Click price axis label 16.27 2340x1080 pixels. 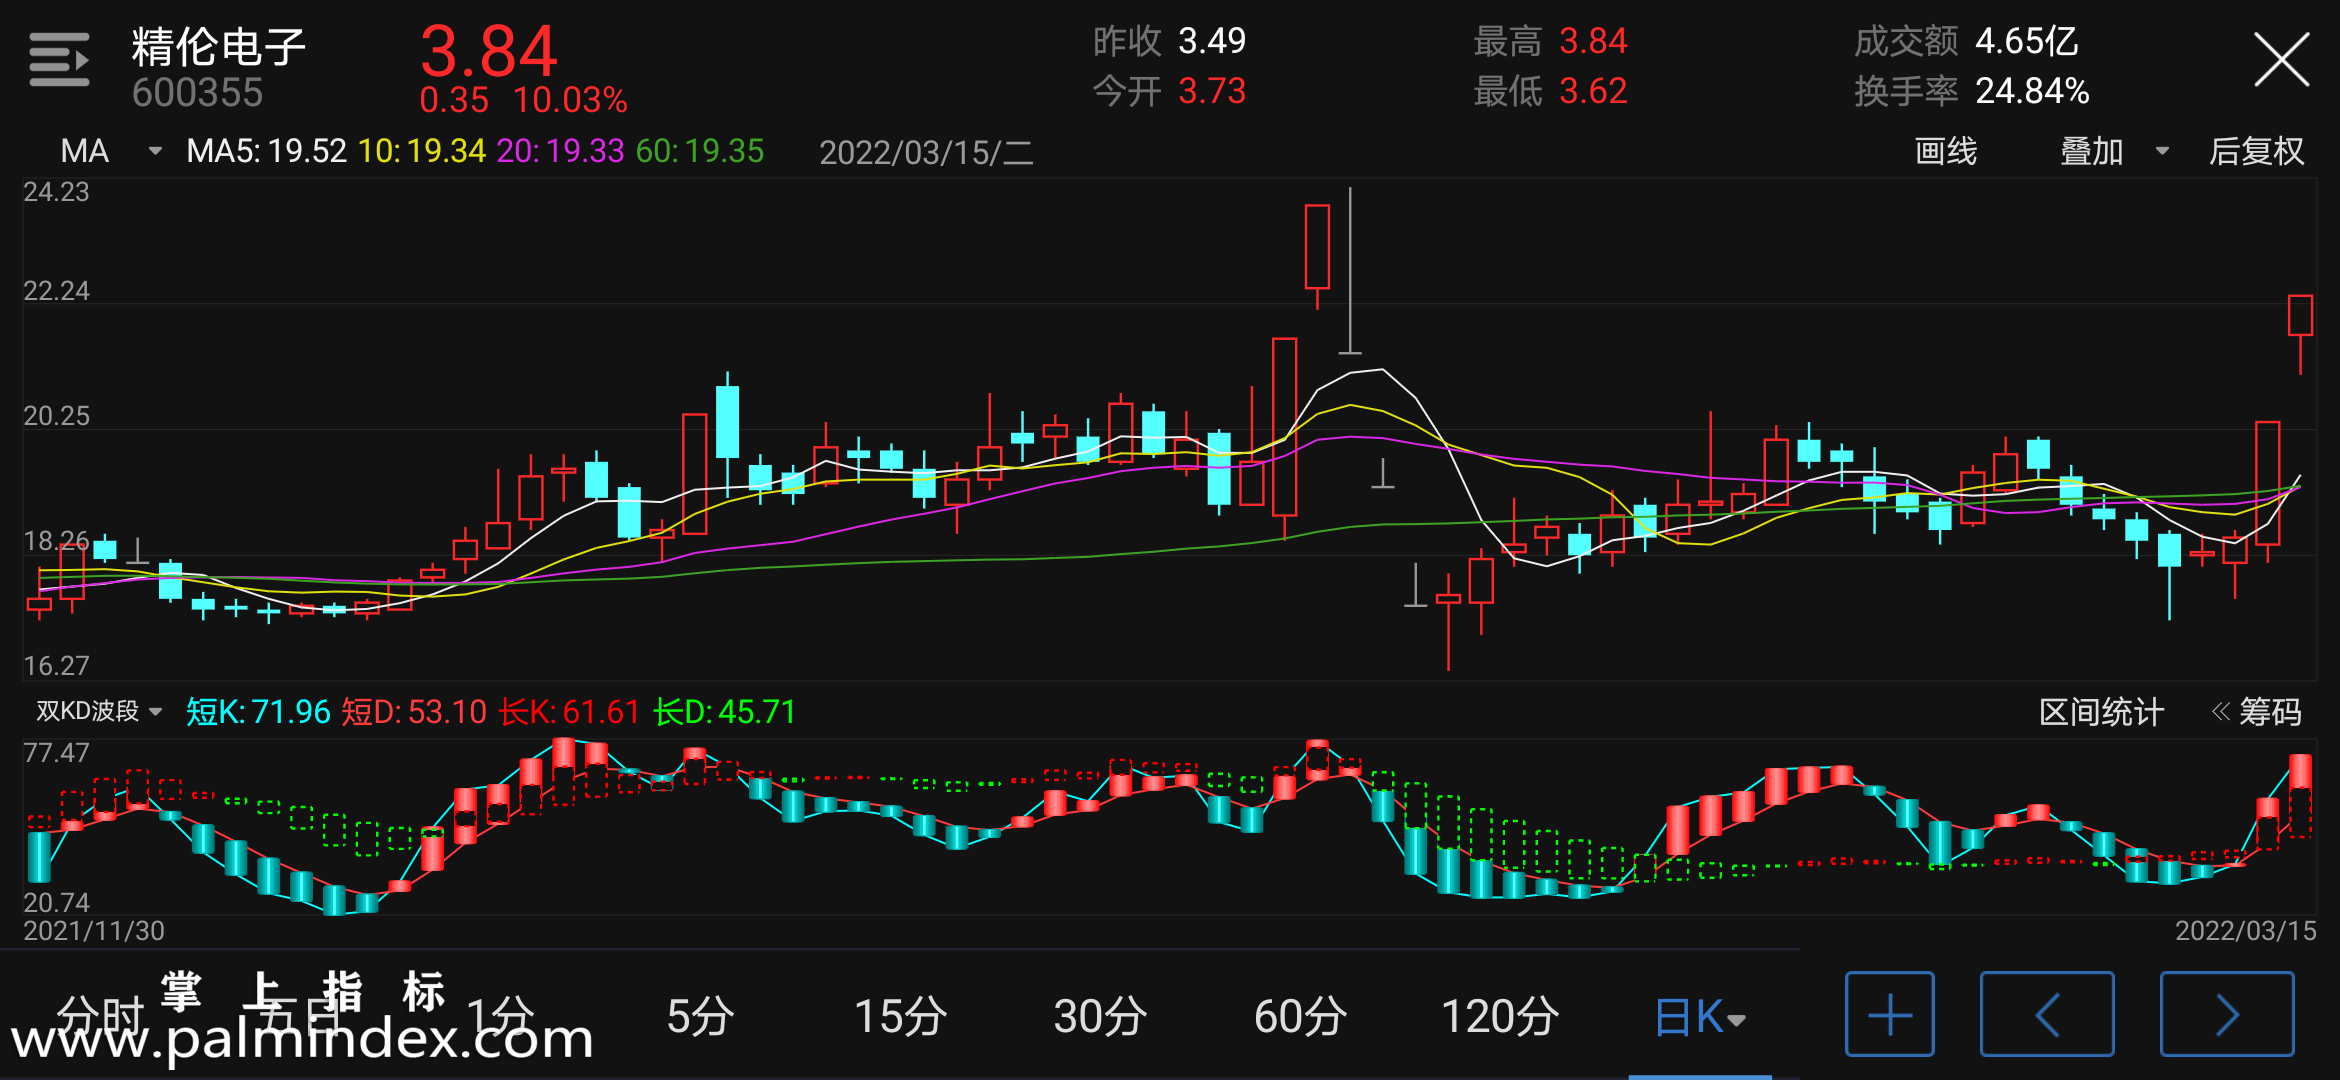[56, 666]
